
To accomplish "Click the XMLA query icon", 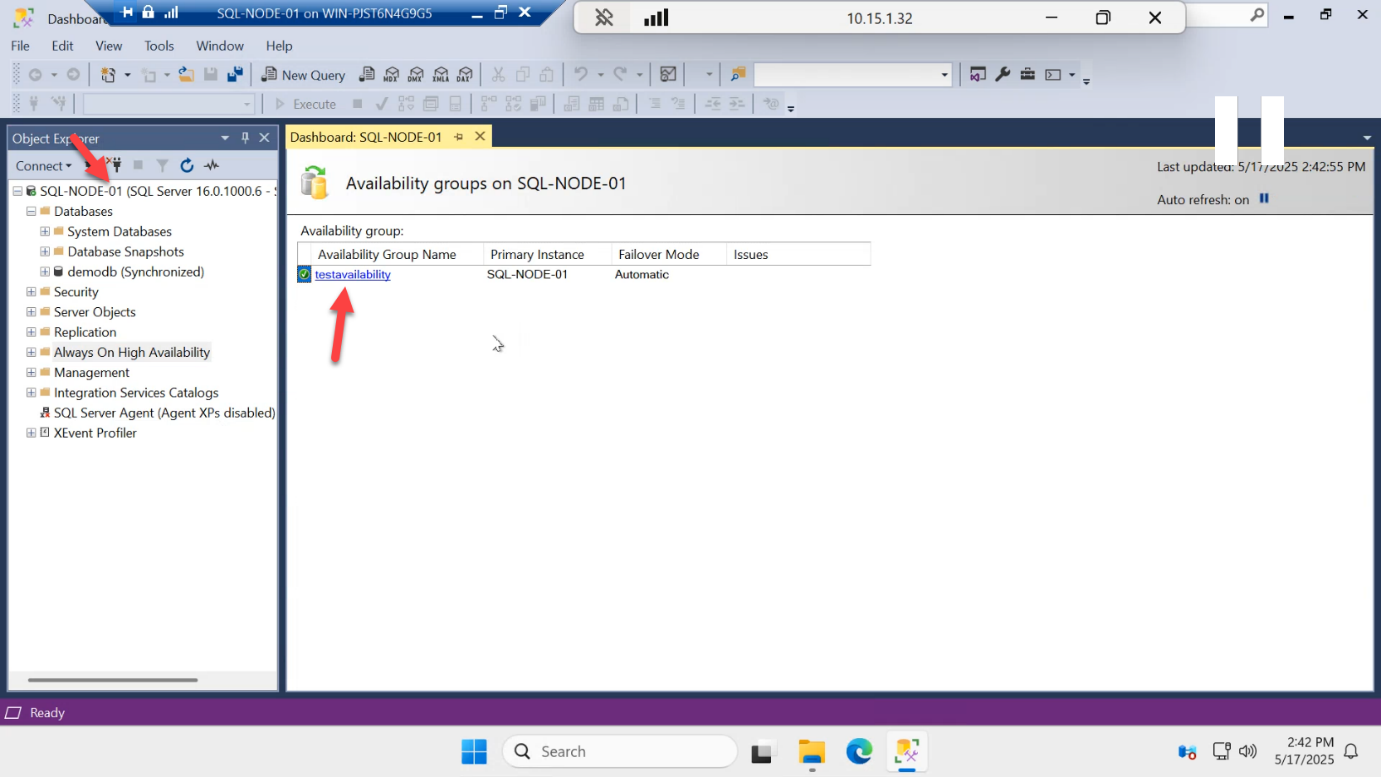I will point(440,75).
